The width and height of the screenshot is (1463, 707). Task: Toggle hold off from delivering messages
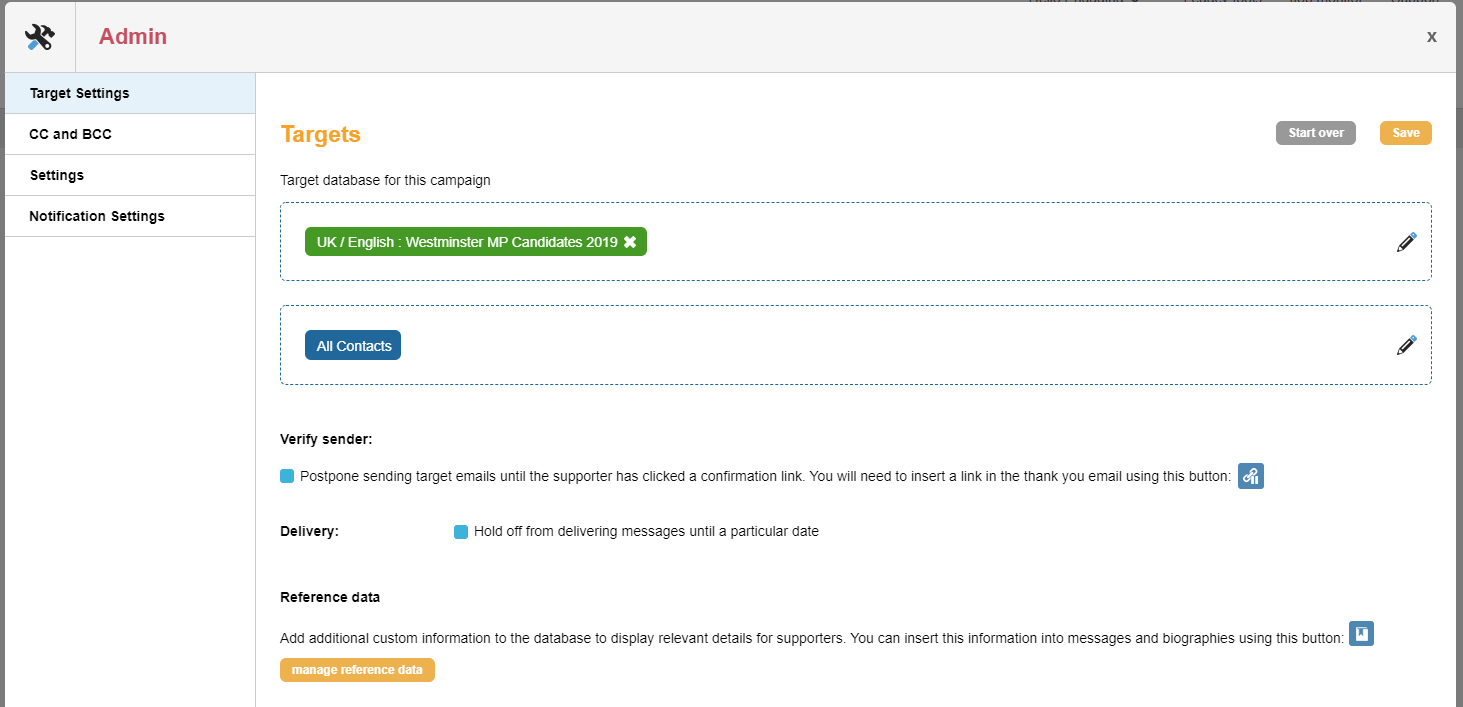pos(460,531)
